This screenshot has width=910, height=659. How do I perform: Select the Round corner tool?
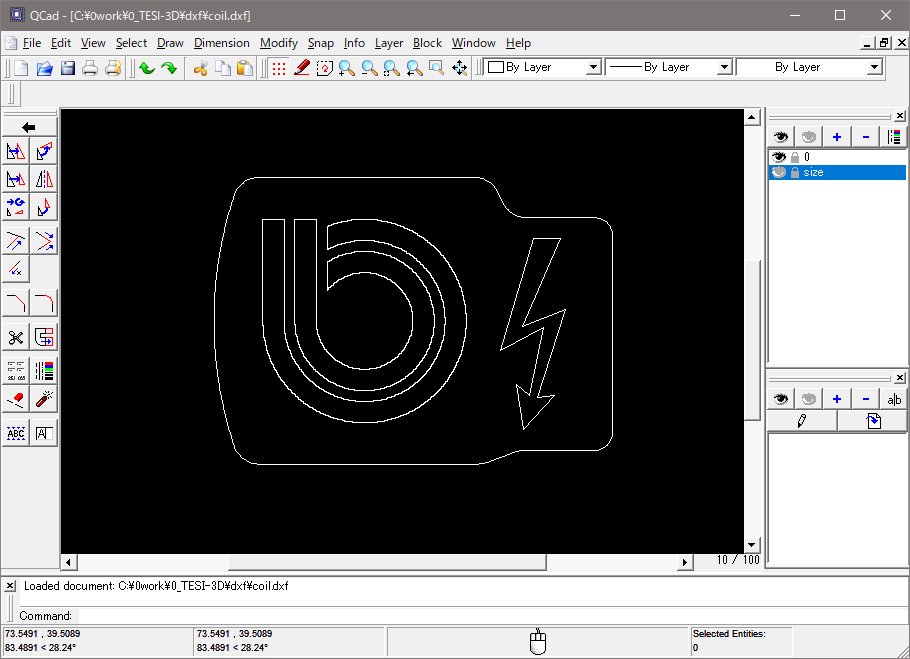click(44, 303)
